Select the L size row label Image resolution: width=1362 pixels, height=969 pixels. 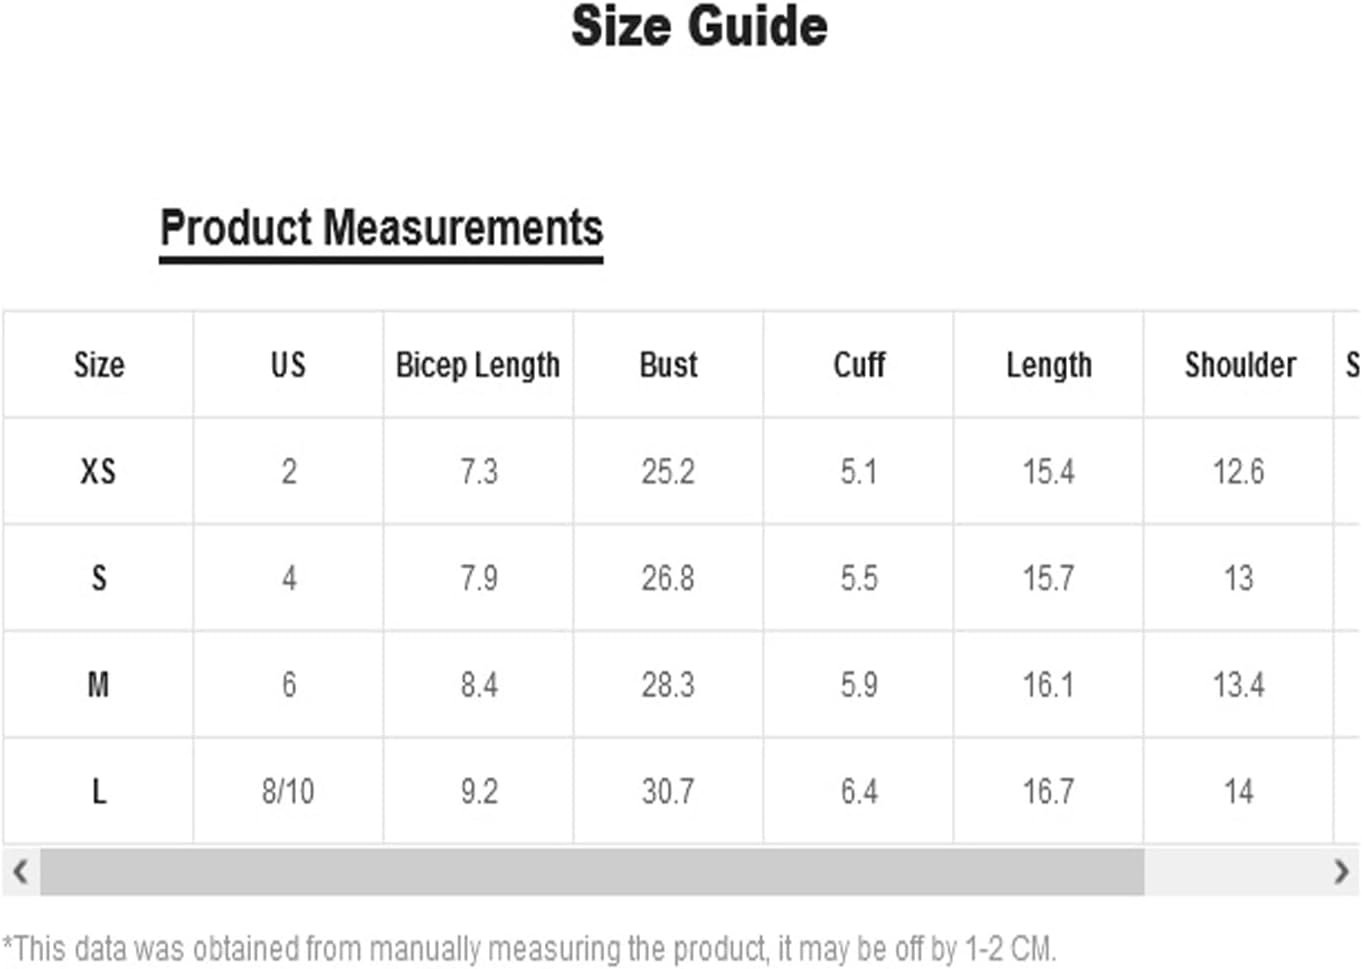pyautogui.click(x=98, y=792)
